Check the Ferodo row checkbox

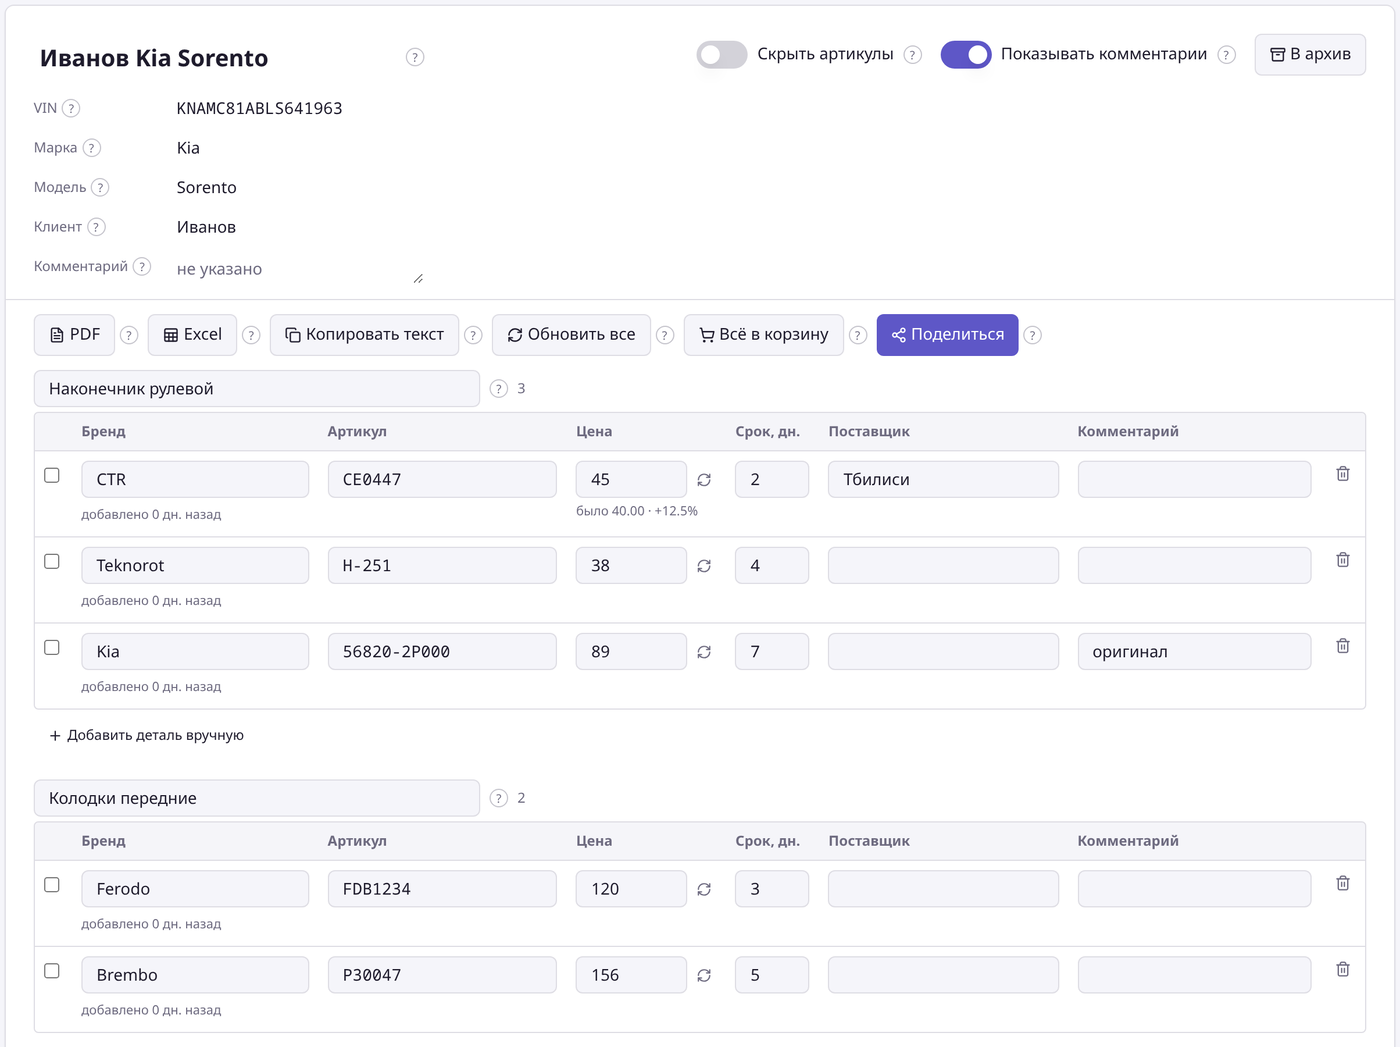(52, 884)
